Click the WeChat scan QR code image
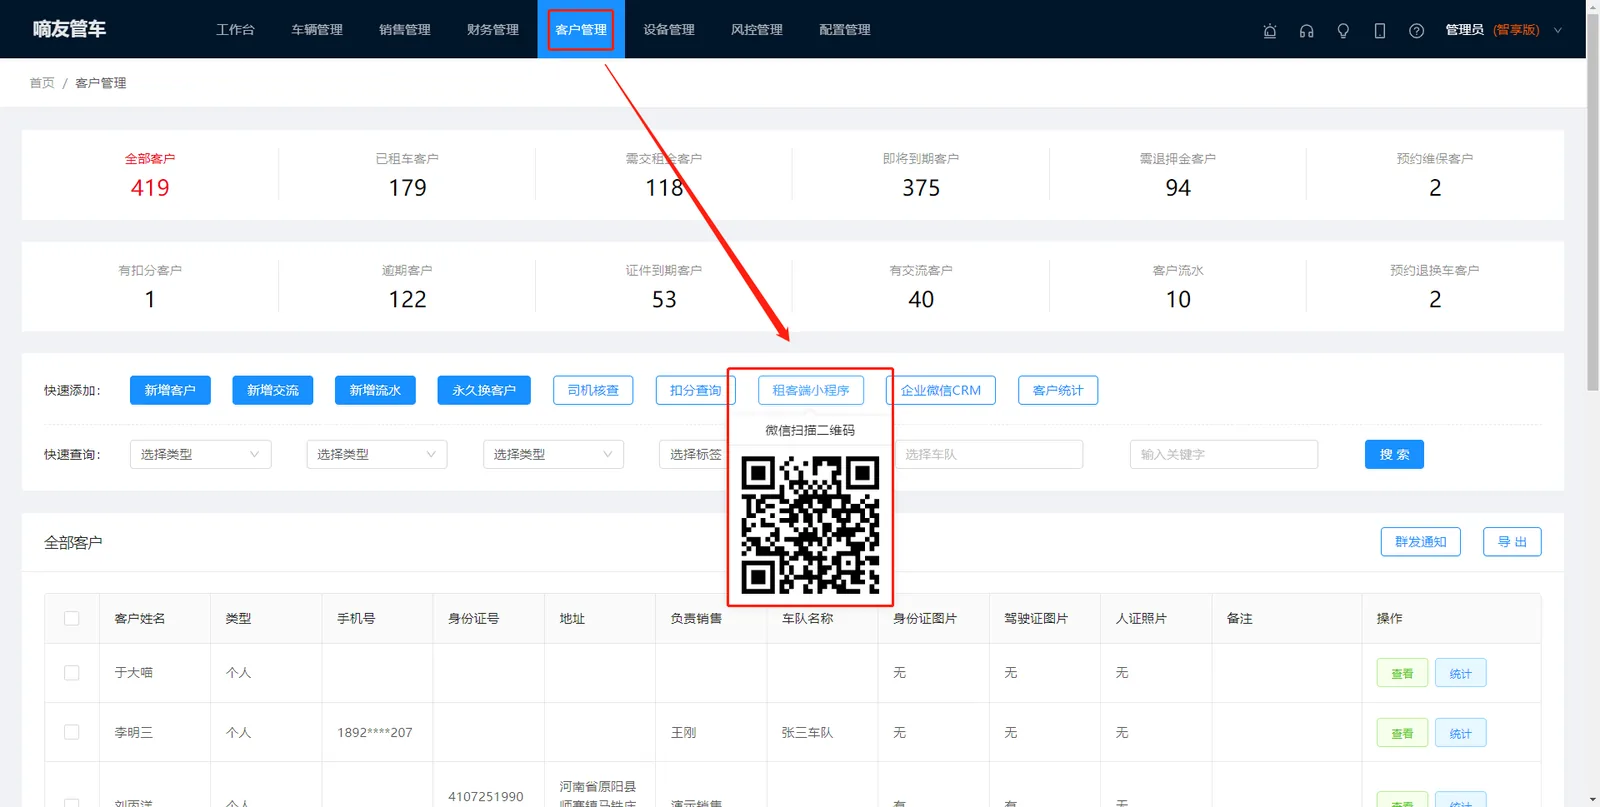 [810, 525]
